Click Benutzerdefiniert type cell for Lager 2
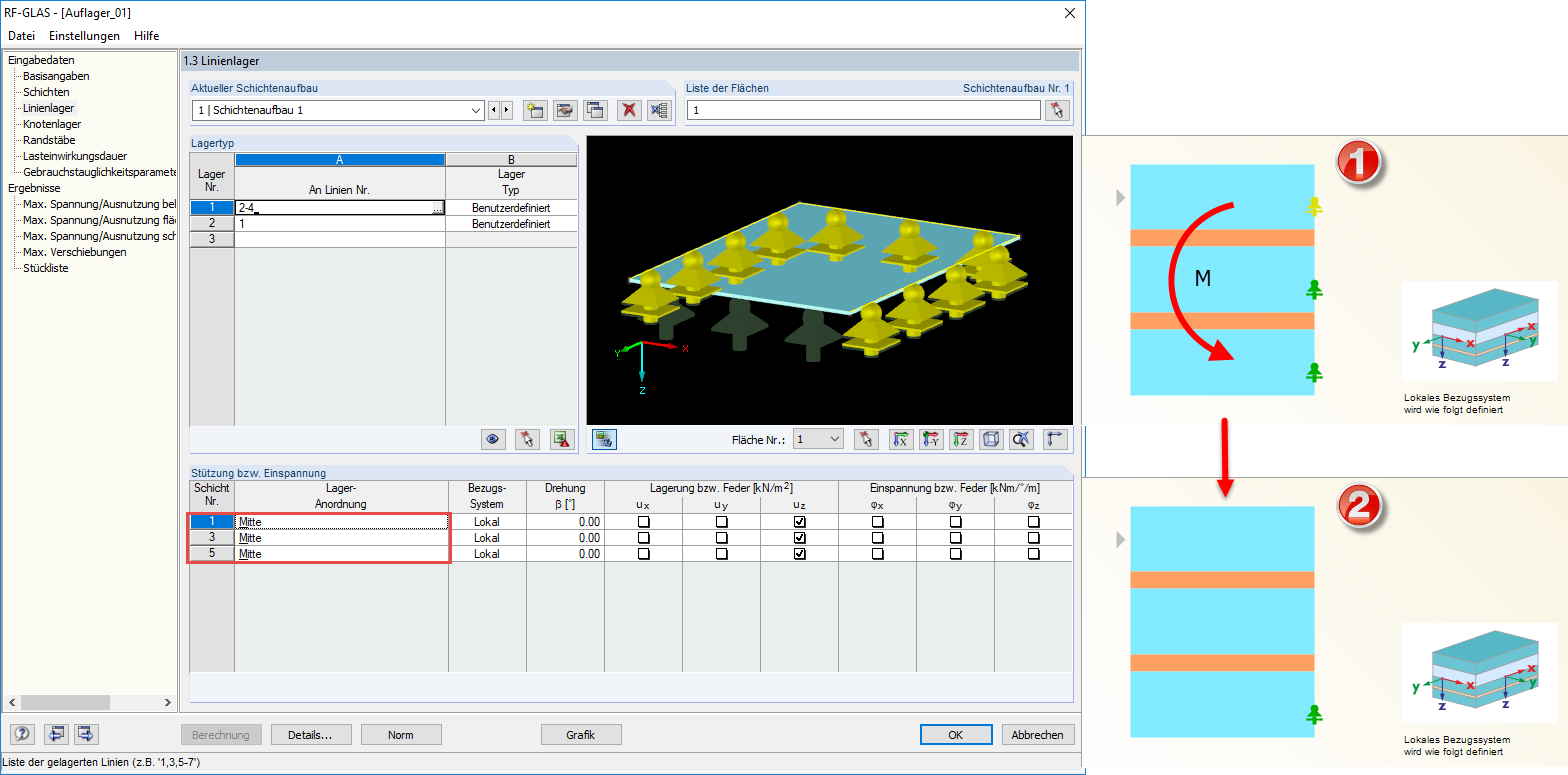 pyautogui.click(x=511, y=224)
